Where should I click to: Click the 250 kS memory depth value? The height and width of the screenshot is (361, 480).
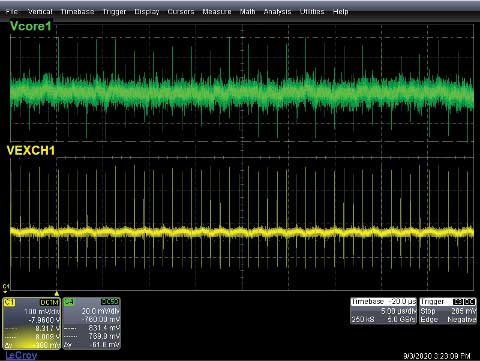click(x=363, y=319)
